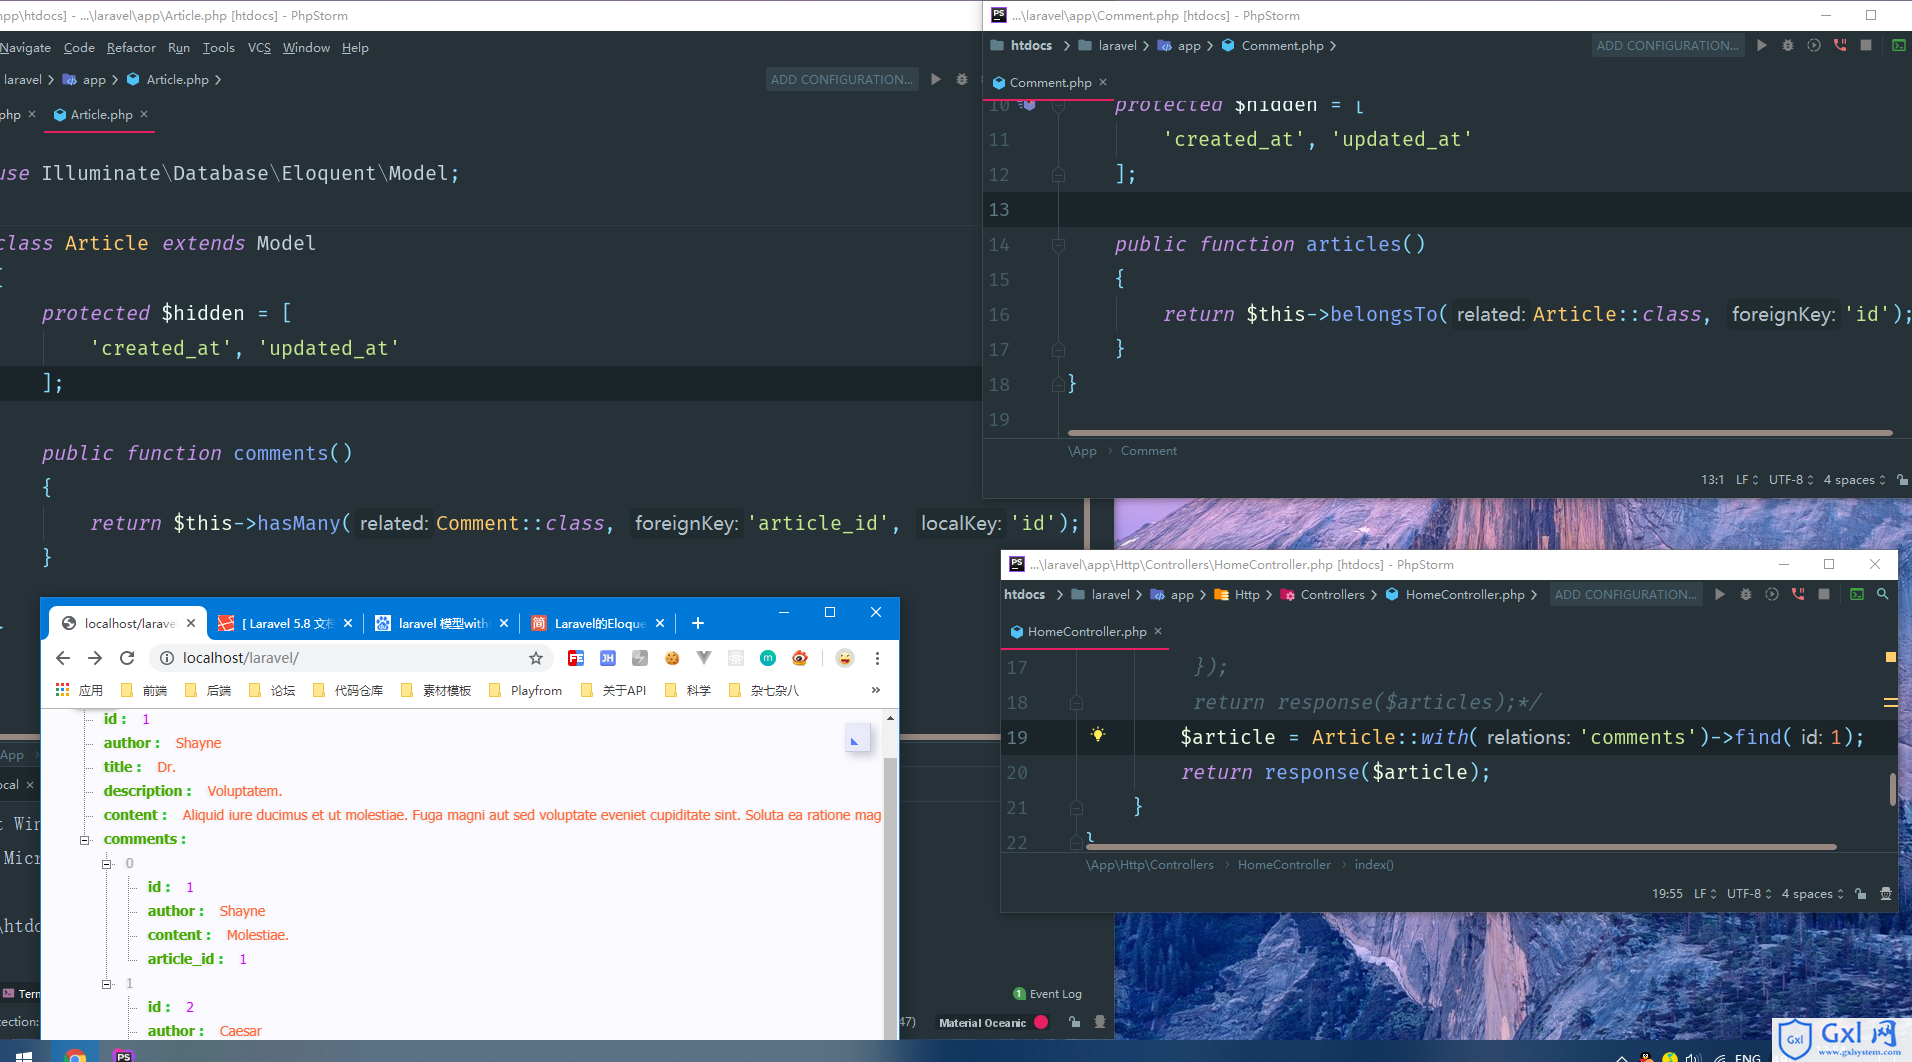1912x1062 pixels.
Task: Open the Event Log panel
Action: [x=1048, y=993]
